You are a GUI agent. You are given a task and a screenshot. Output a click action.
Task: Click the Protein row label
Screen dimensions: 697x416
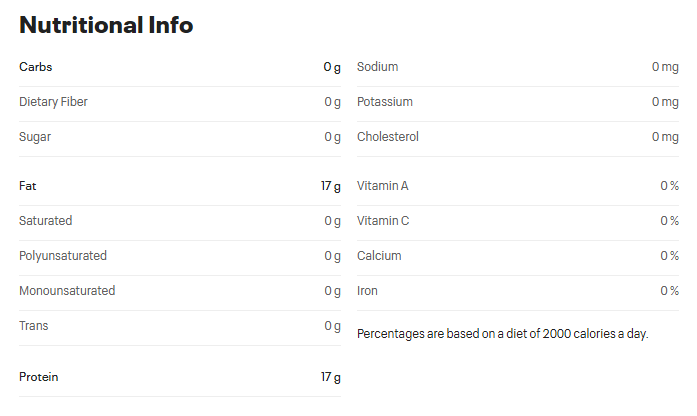click(39, 377)
